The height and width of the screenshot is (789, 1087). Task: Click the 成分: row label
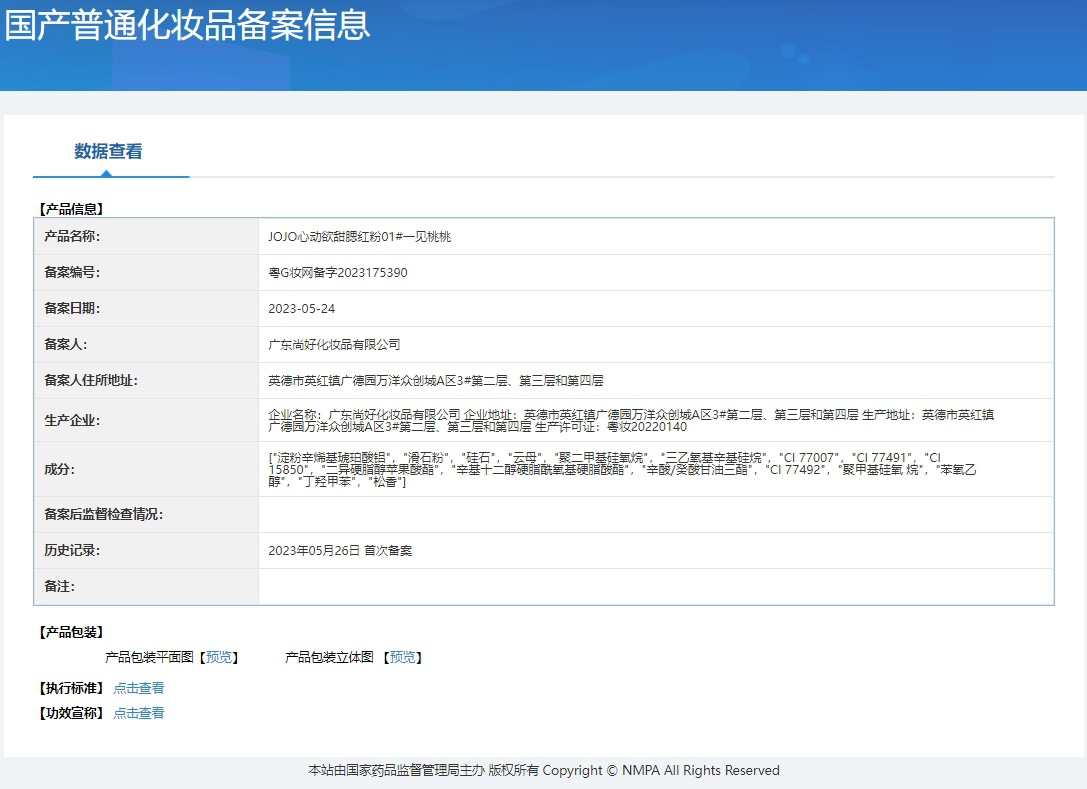pos(60,469)
